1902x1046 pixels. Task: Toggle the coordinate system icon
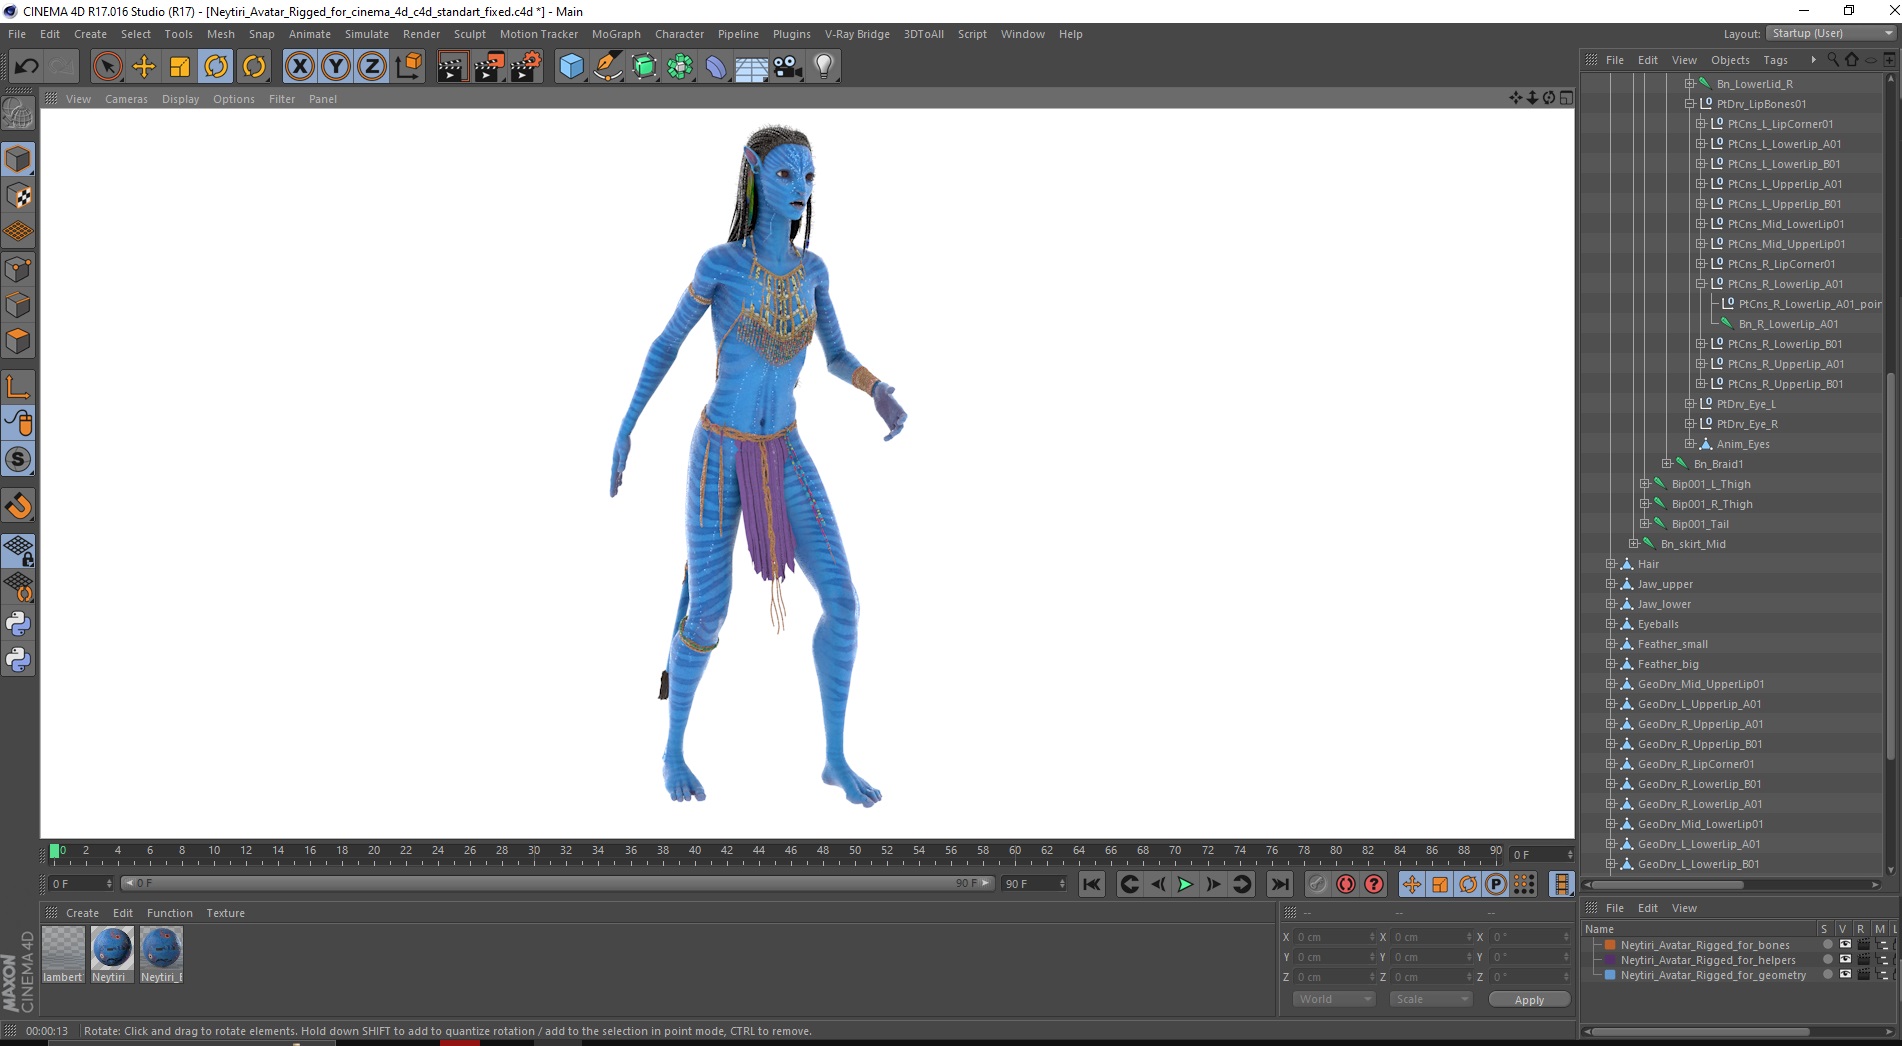[408, 67]
